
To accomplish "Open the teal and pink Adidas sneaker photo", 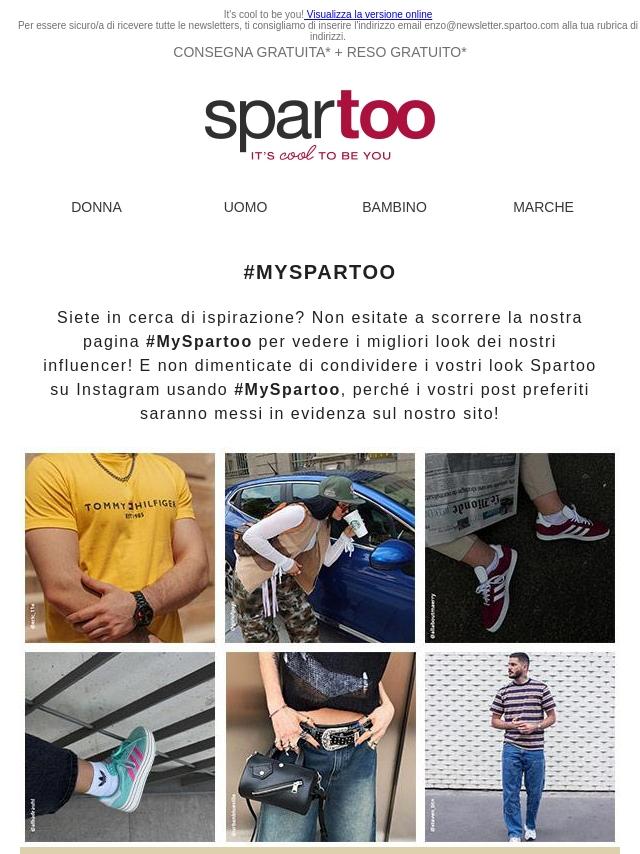I will (x=120, y=747).
